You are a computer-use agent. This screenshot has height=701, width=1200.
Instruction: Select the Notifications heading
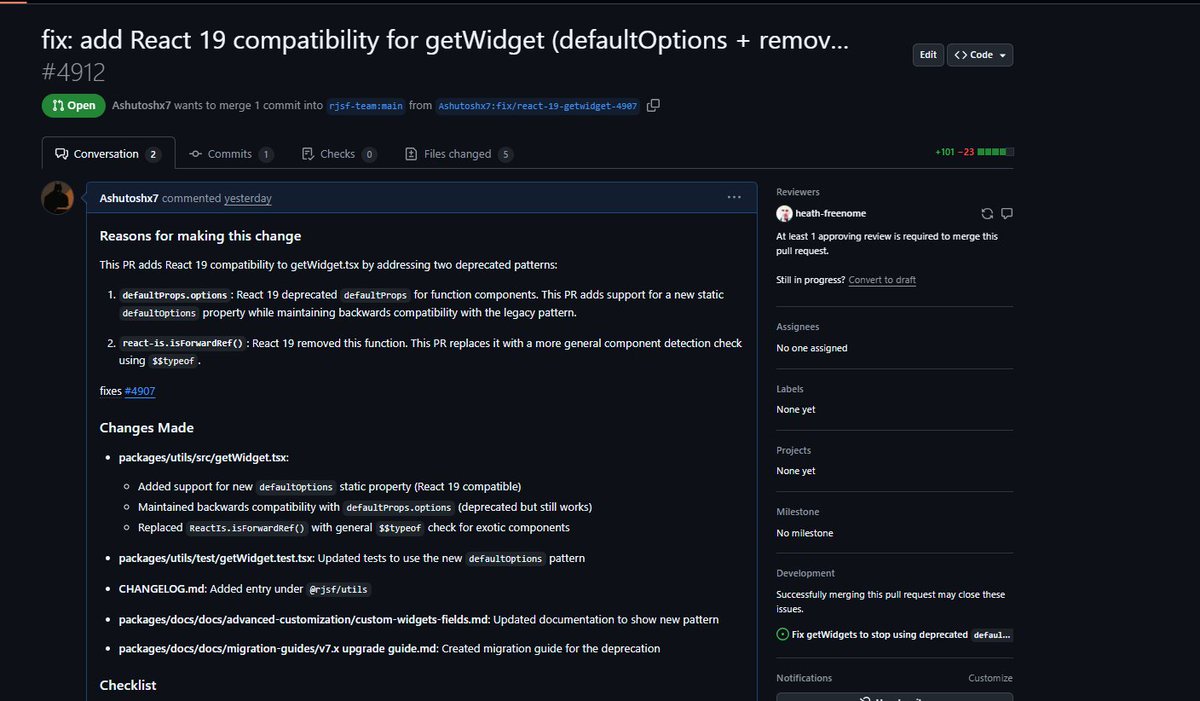805,678
